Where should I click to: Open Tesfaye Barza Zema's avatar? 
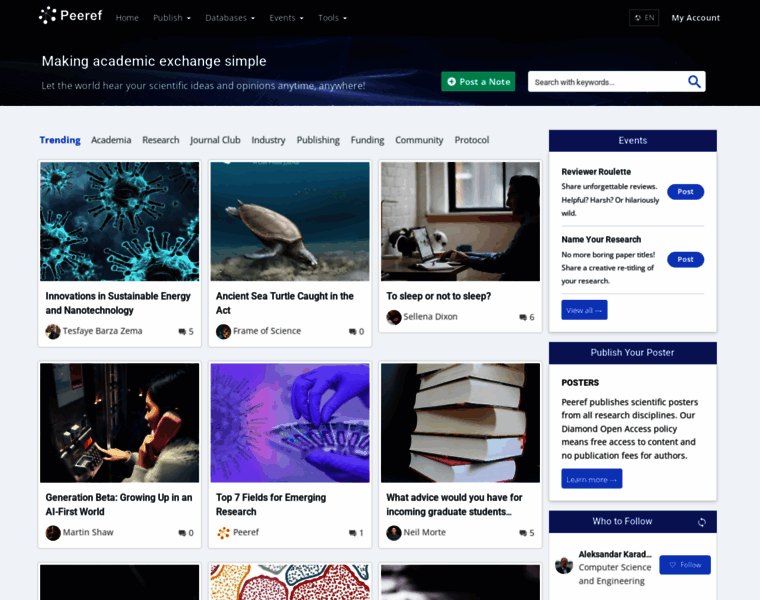[x=53, y=331]
